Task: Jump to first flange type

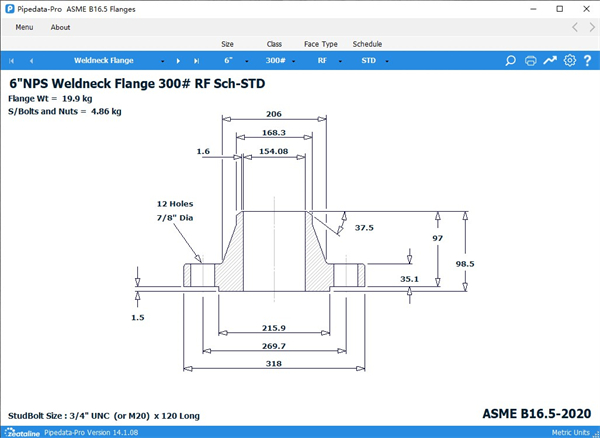Action: [13, 61]
